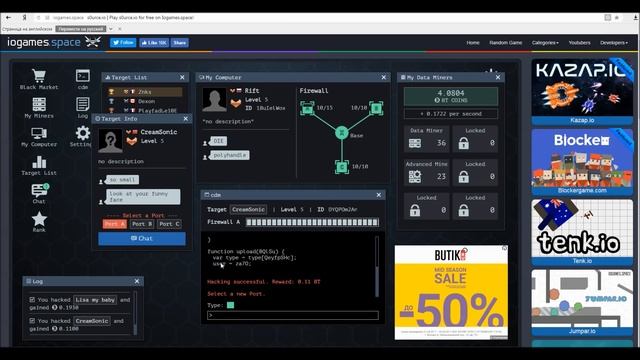Go back with browser back arrow

[x=9, y=18]
